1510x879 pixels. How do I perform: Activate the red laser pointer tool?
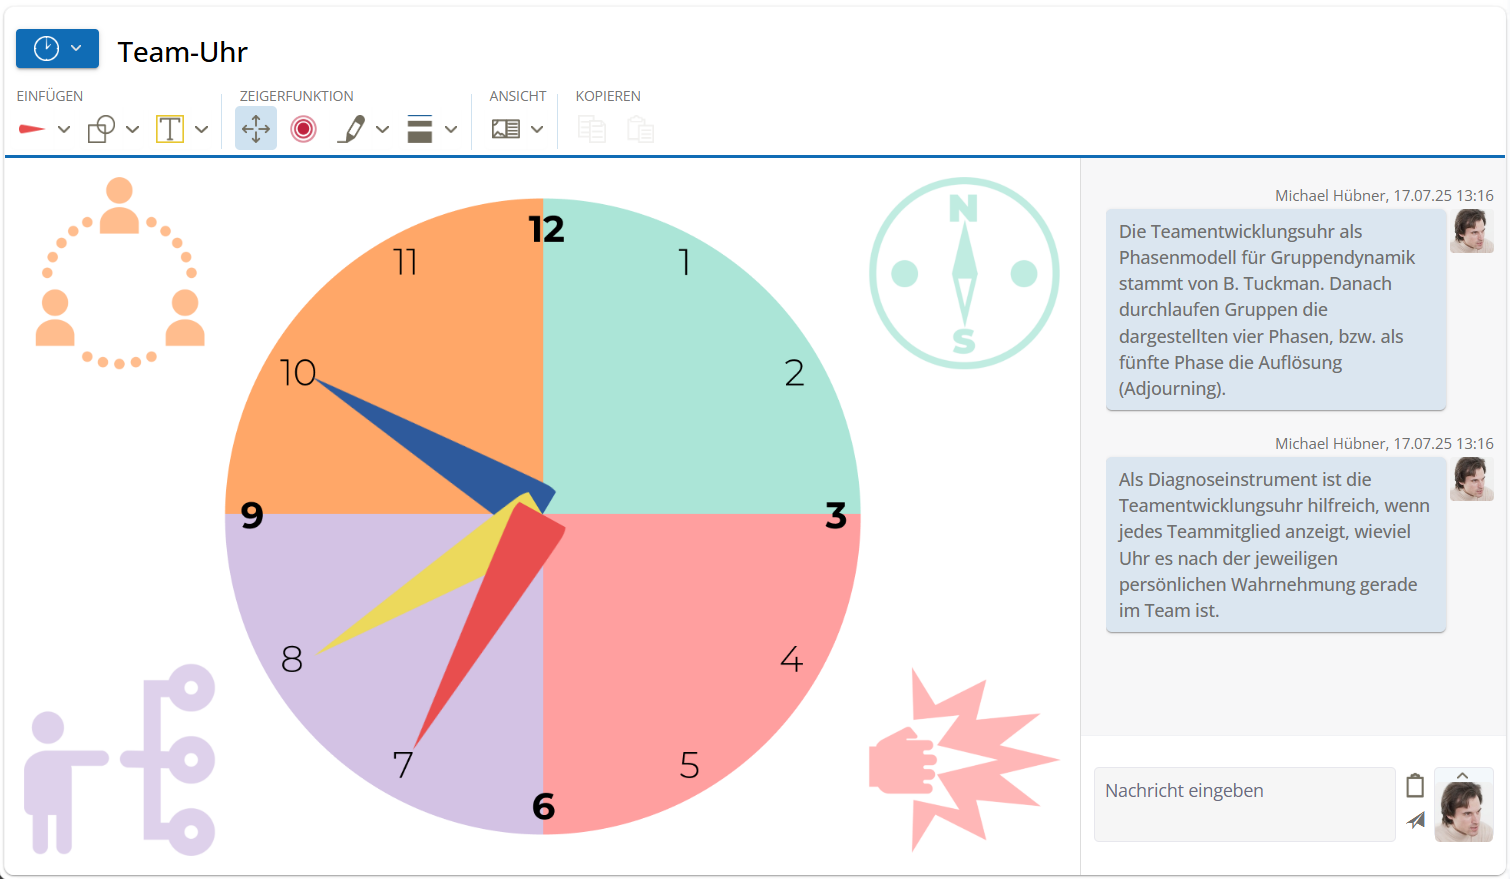point(304,129)
